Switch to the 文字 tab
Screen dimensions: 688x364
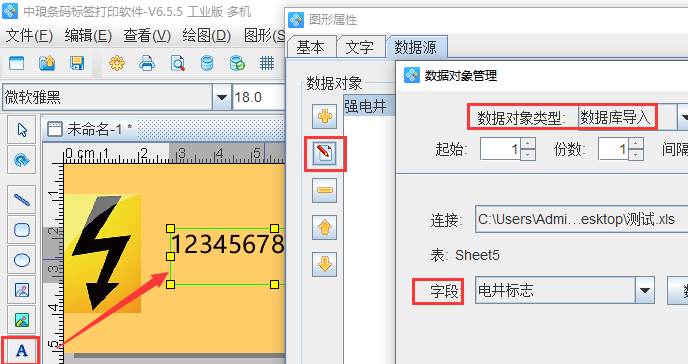(x=360, y=47)
